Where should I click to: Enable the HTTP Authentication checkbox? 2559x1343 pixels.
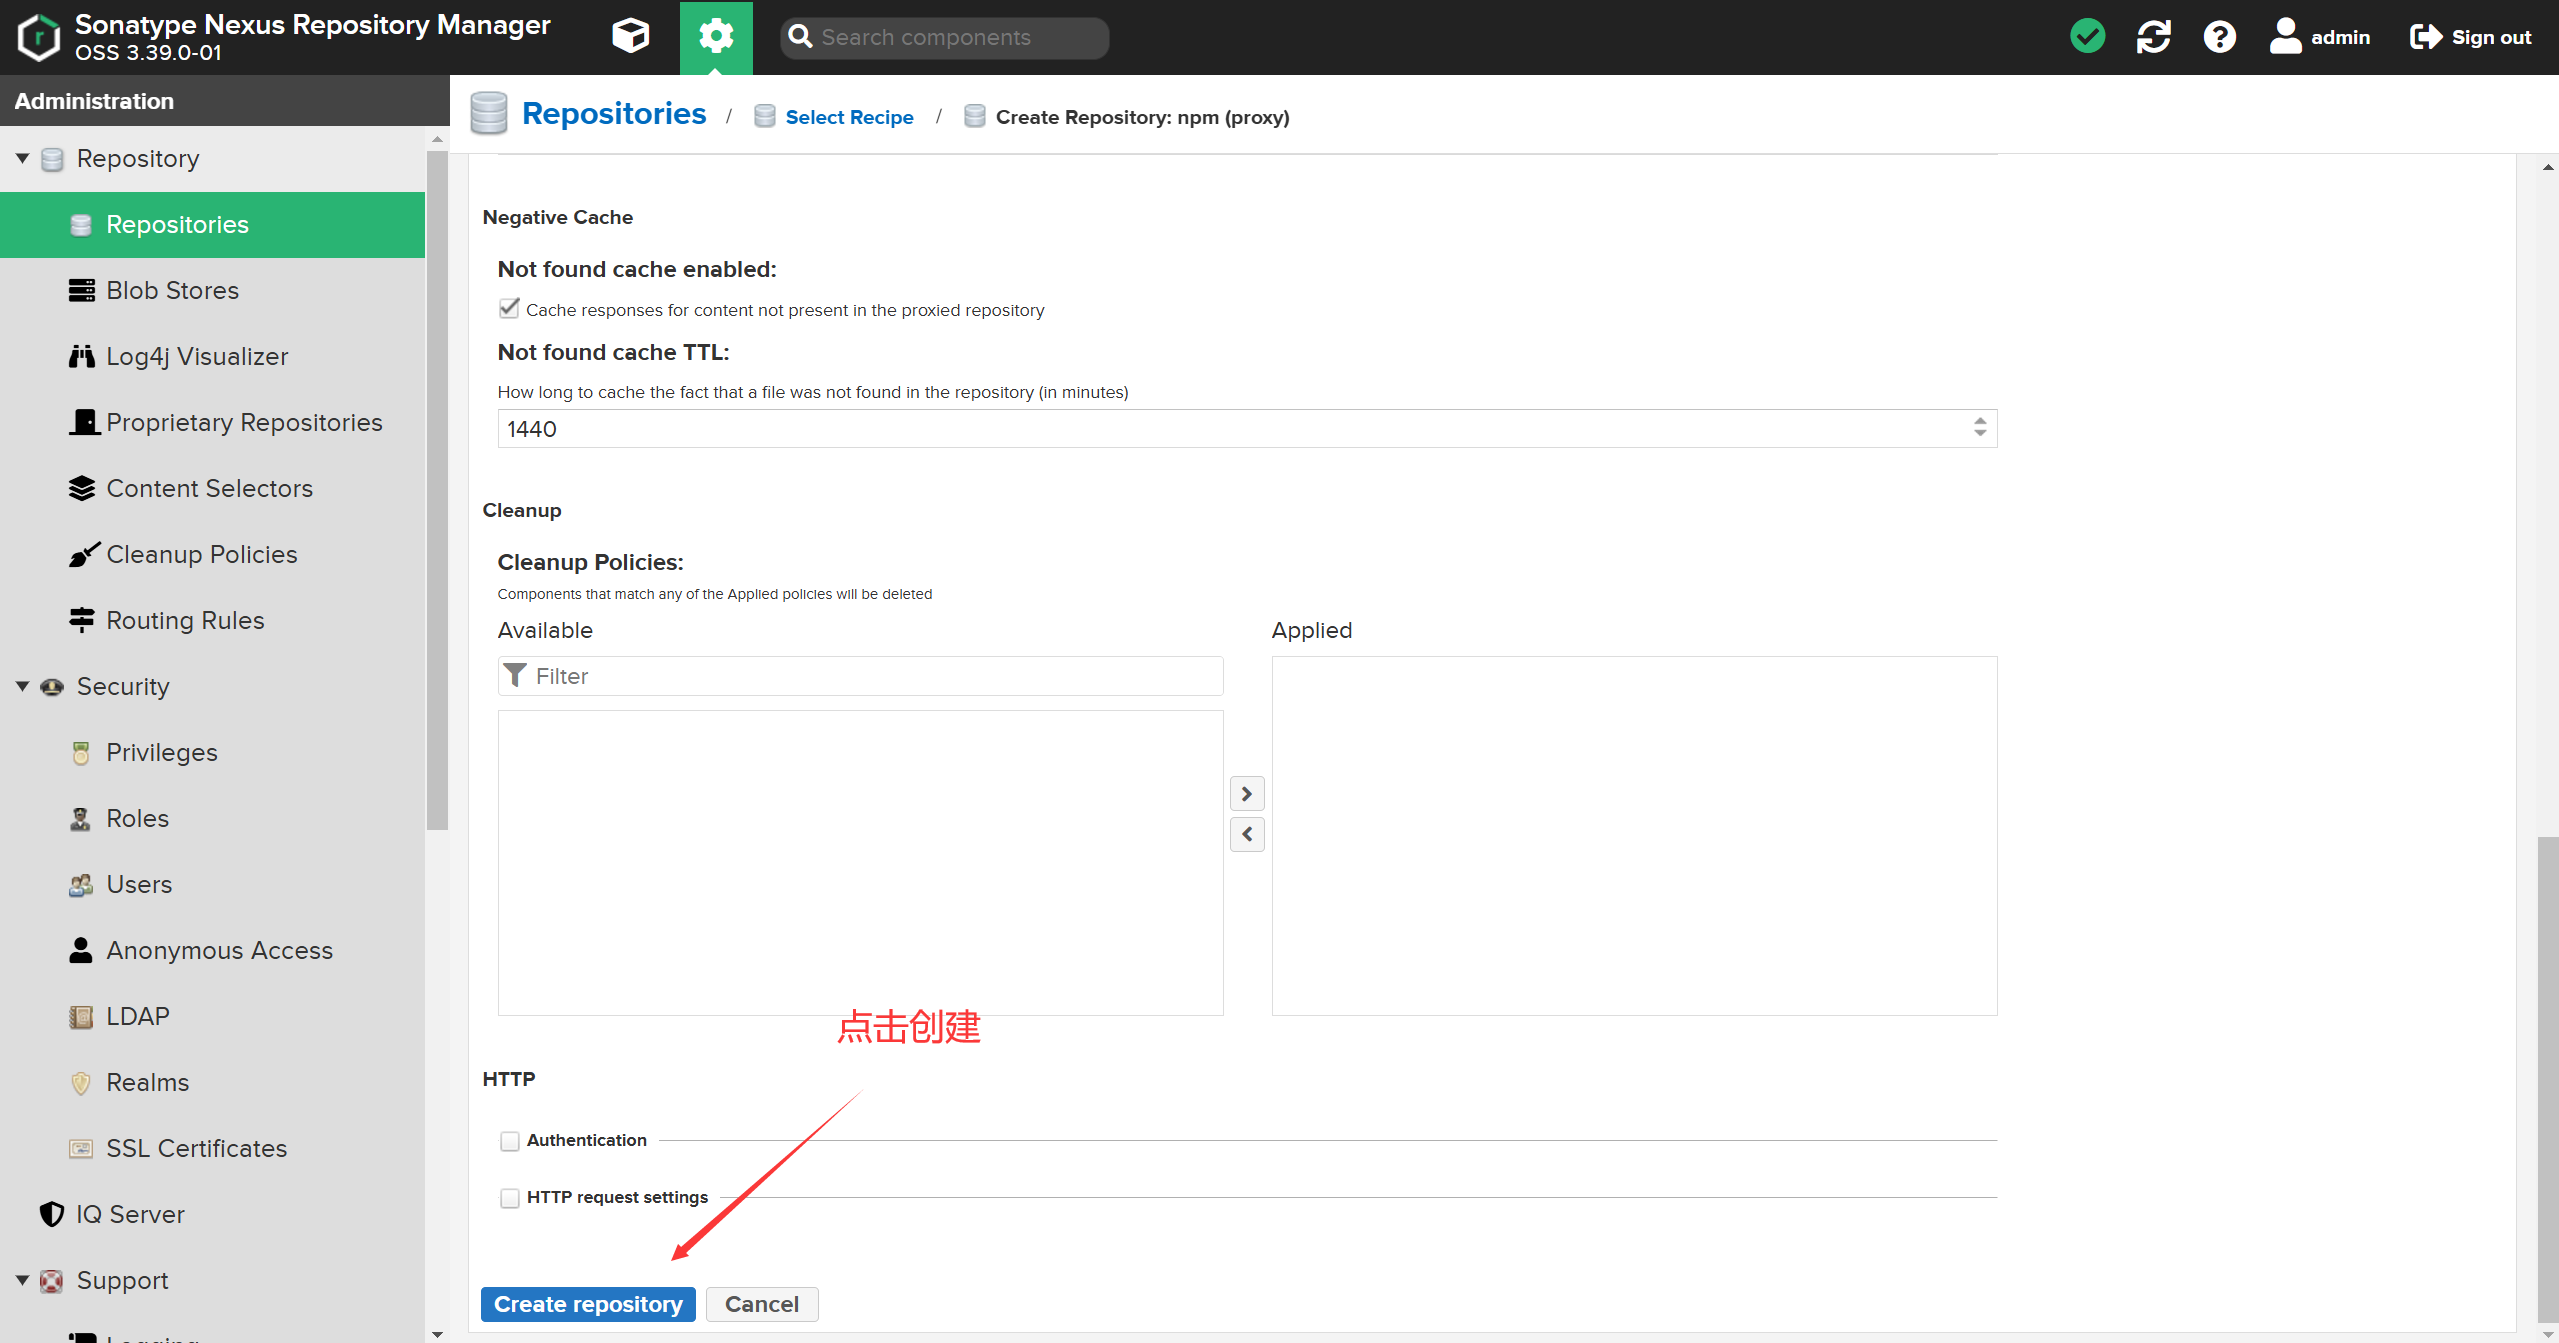point(510,1141)
